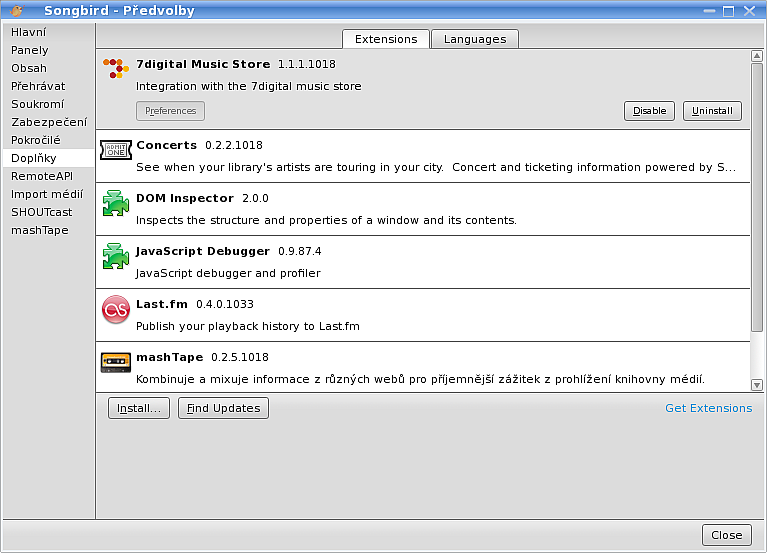767x553 pixels.
Task: Click the Find Updates button
Action: pos(223,408)
